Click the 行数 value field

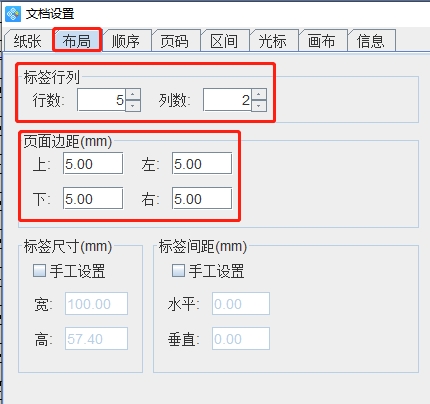point(101,100)
